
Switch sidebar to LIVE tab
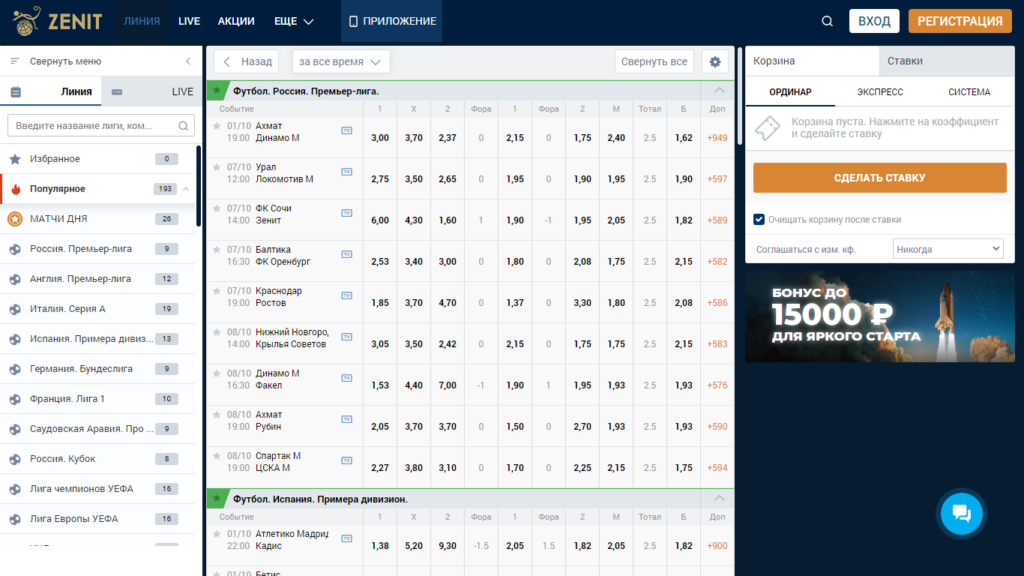[152, 92]
